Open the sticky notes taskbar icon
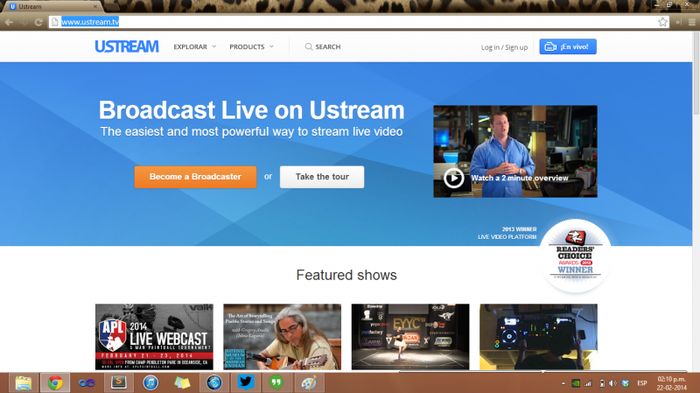 point(182,383)
